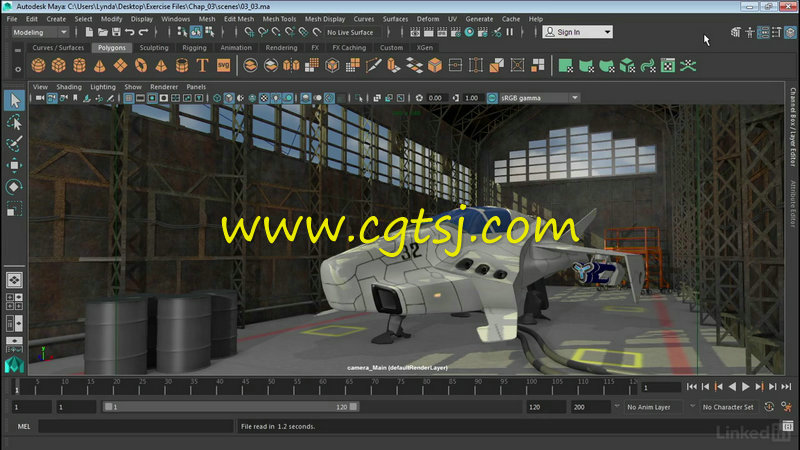Open the No Anim Layer dropdown arrow
The image size is (800, 450).
pos(617,406)
